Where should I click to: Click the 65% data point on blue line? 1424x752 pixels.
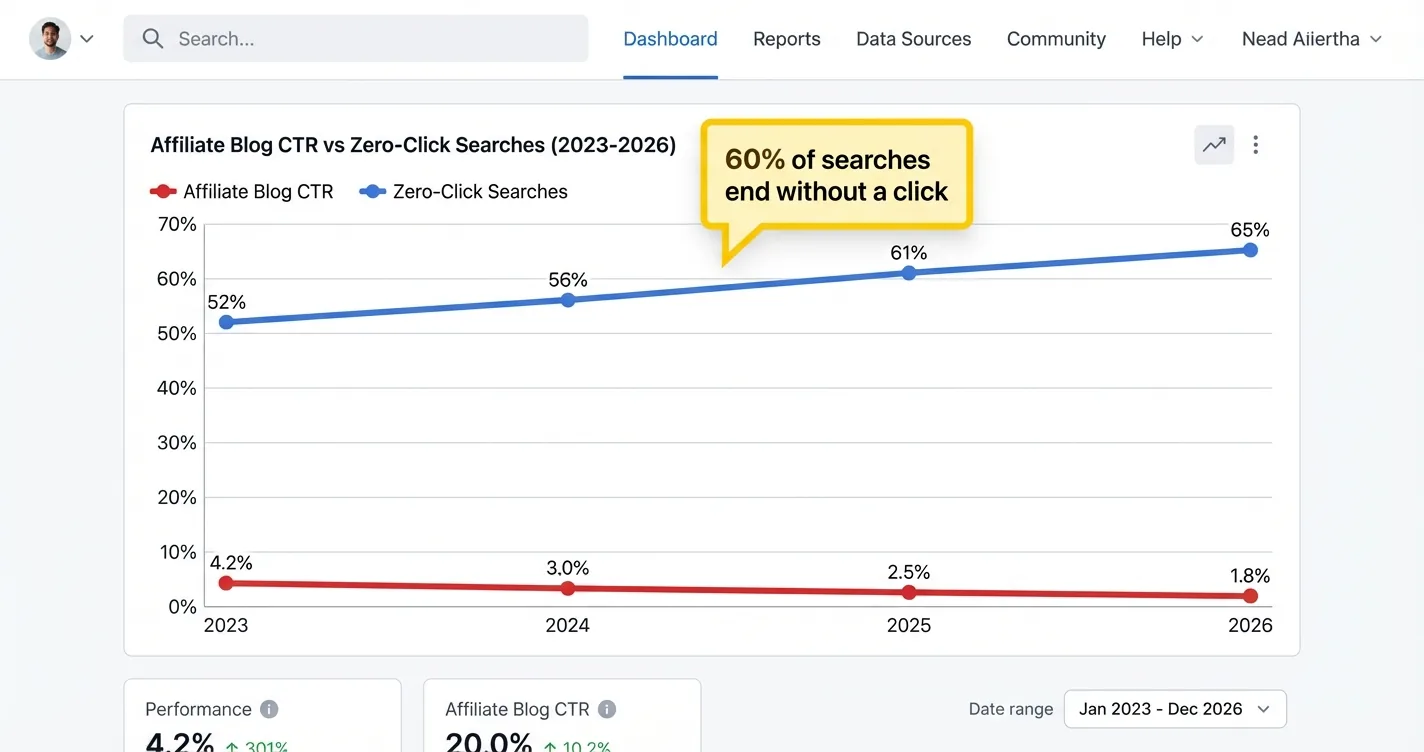(1250, 250)
